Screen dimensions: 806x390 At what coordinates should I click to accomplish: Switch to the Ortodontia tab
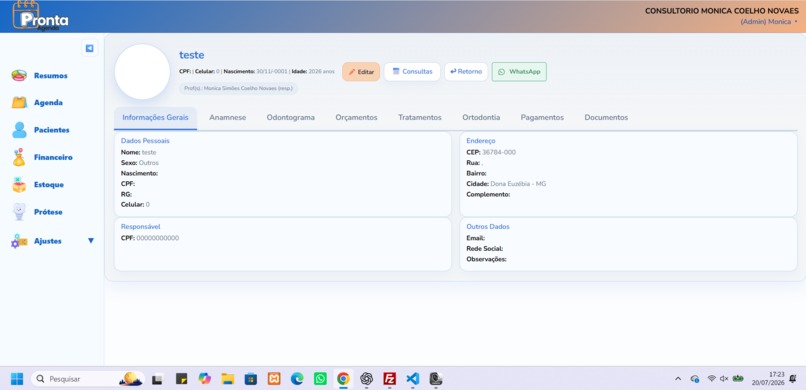coord(481,118)
